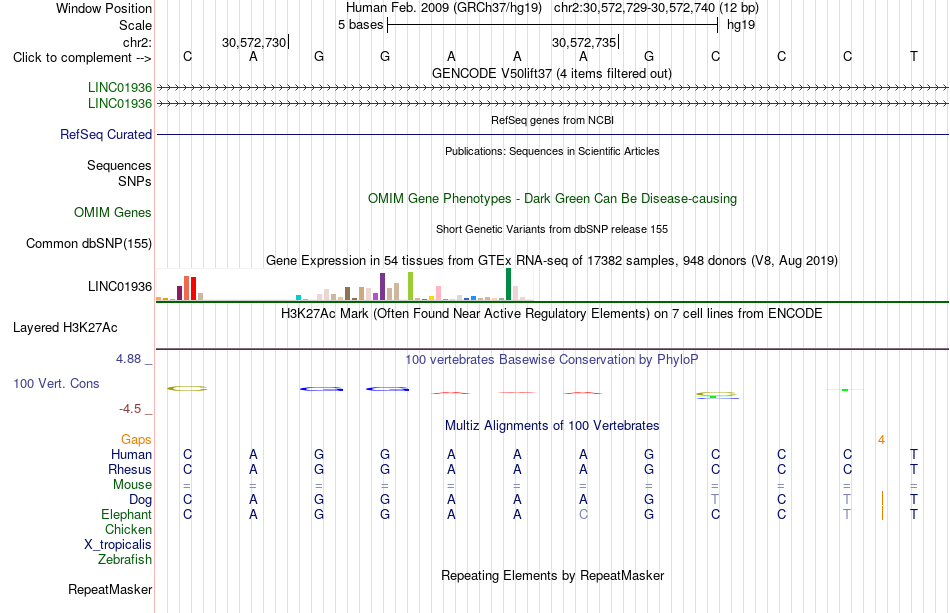Viewport: 950px width, 613px height.
Task: Open 'Publications: Sequences in Scientific Articles' title
Action: pos(552,151)
